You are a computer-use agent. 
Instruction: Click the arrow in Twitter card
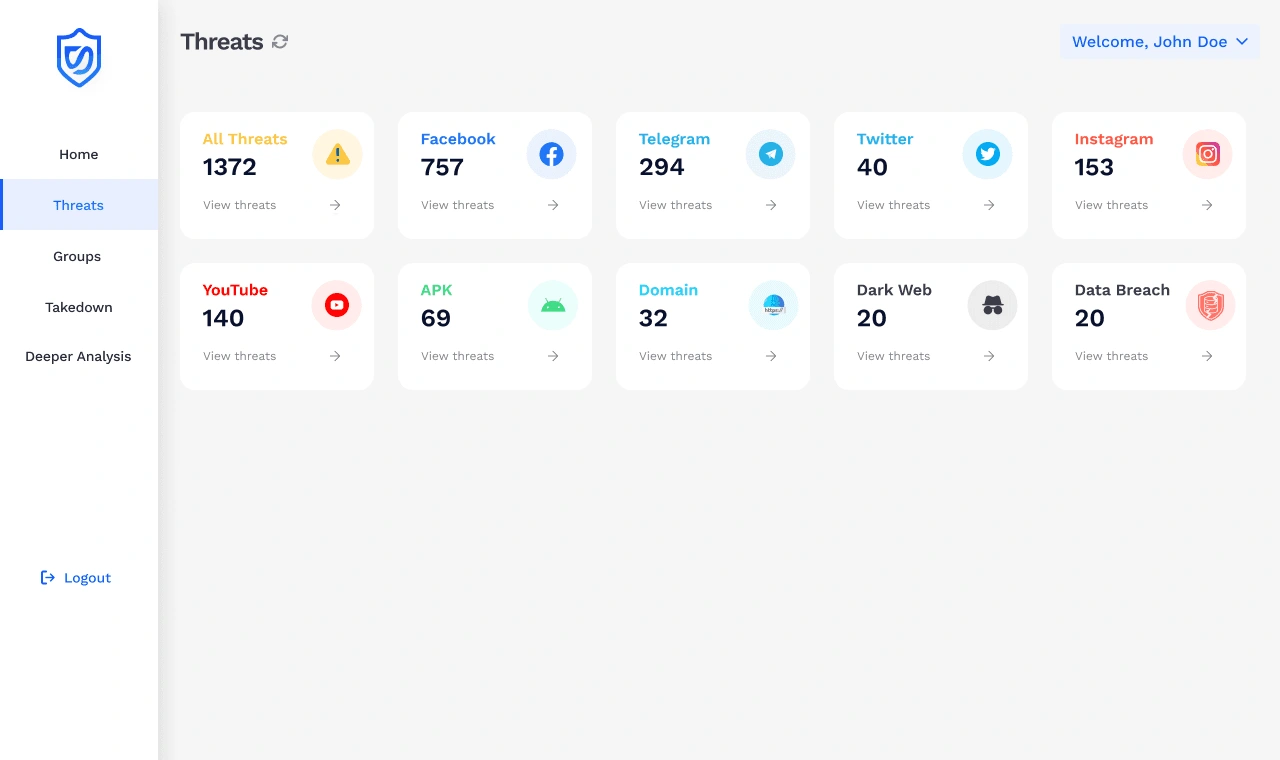click(x=989, y=205)
